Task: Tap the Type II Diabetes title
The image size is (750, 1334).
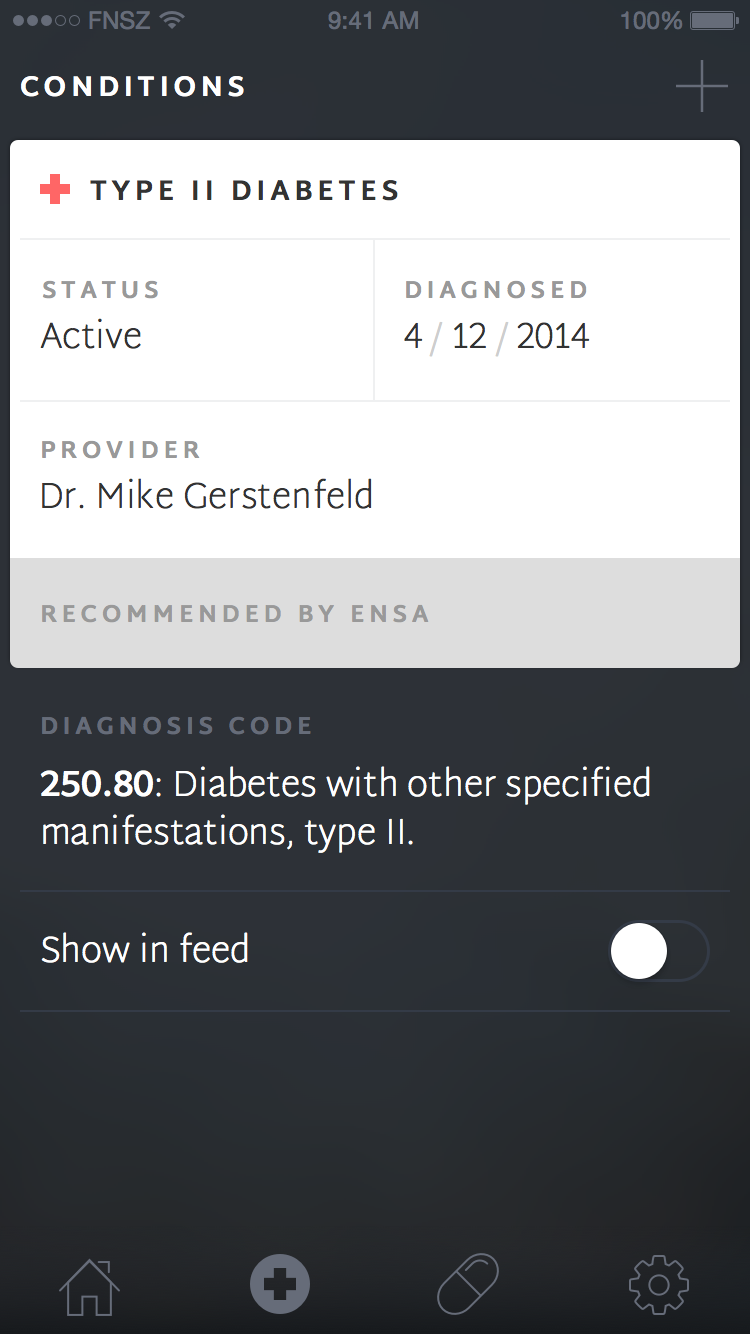Action: click(245, 190)
